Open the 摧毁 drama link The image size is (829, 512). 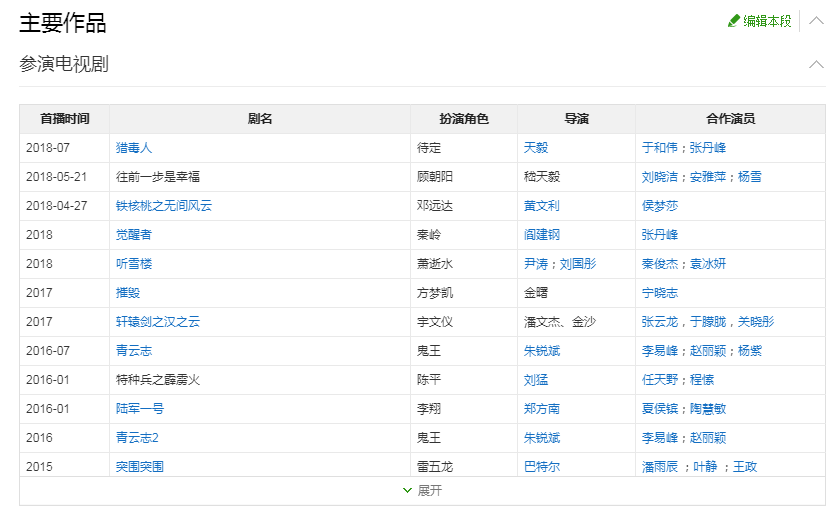pos(128,292)
